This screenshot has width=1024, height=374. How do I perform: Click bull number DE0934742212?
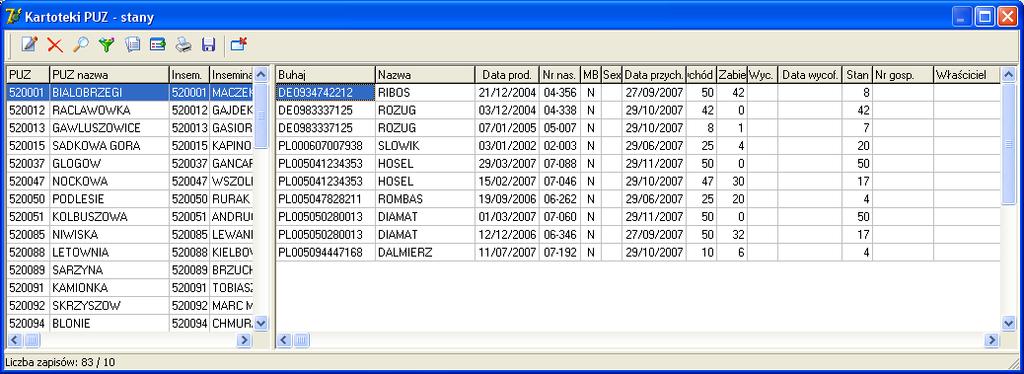click(x=325, y=93)
